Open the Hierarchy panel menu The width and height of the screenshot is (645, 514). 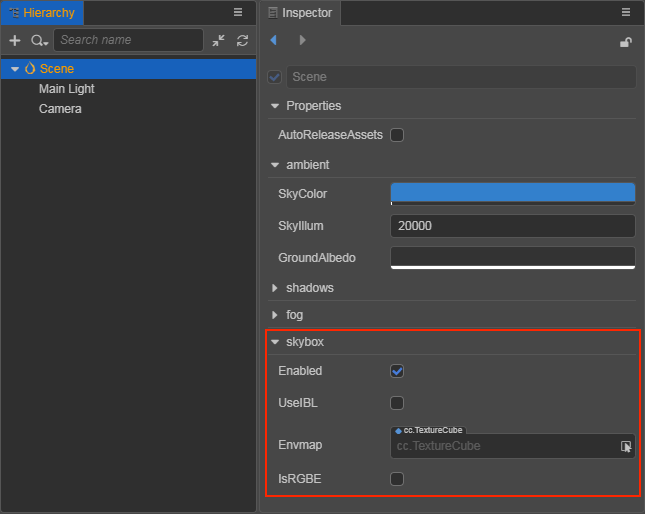tap(238, 12)
